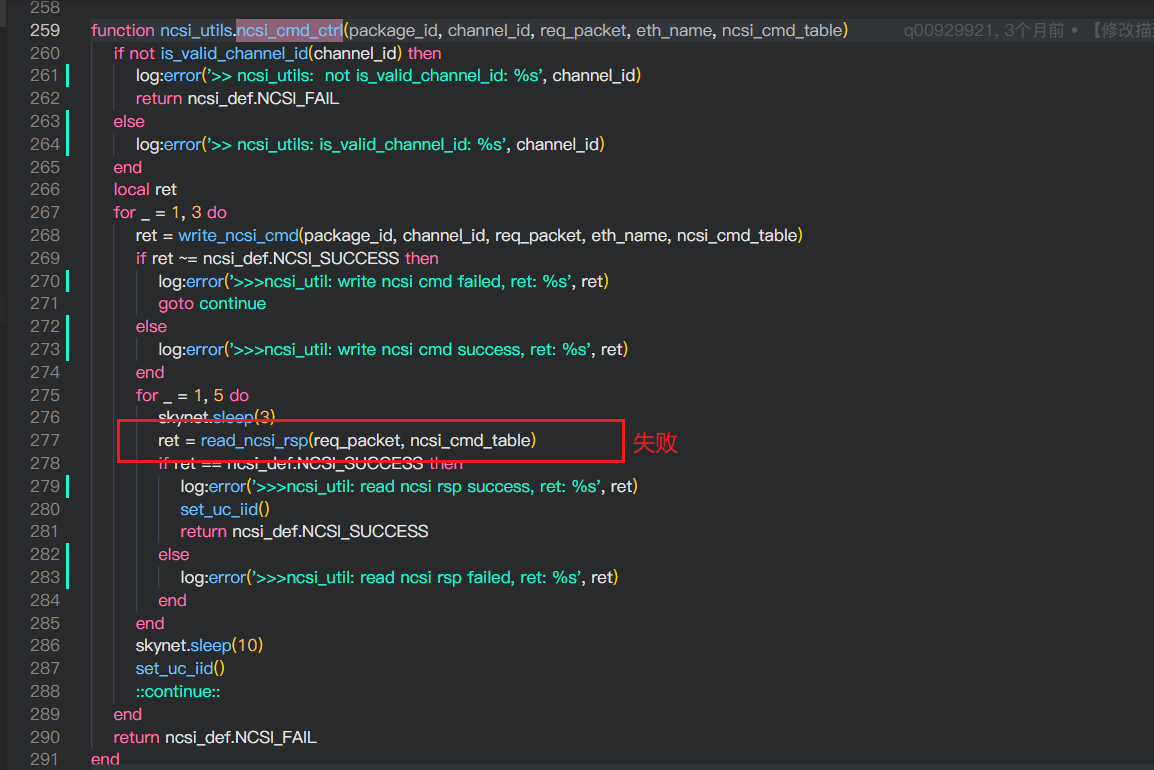Click the NCSI_FAIL return value on line 290
The height and width of the screenshot is (770, 1154).
pyautogui.click(x=241, y=736)
